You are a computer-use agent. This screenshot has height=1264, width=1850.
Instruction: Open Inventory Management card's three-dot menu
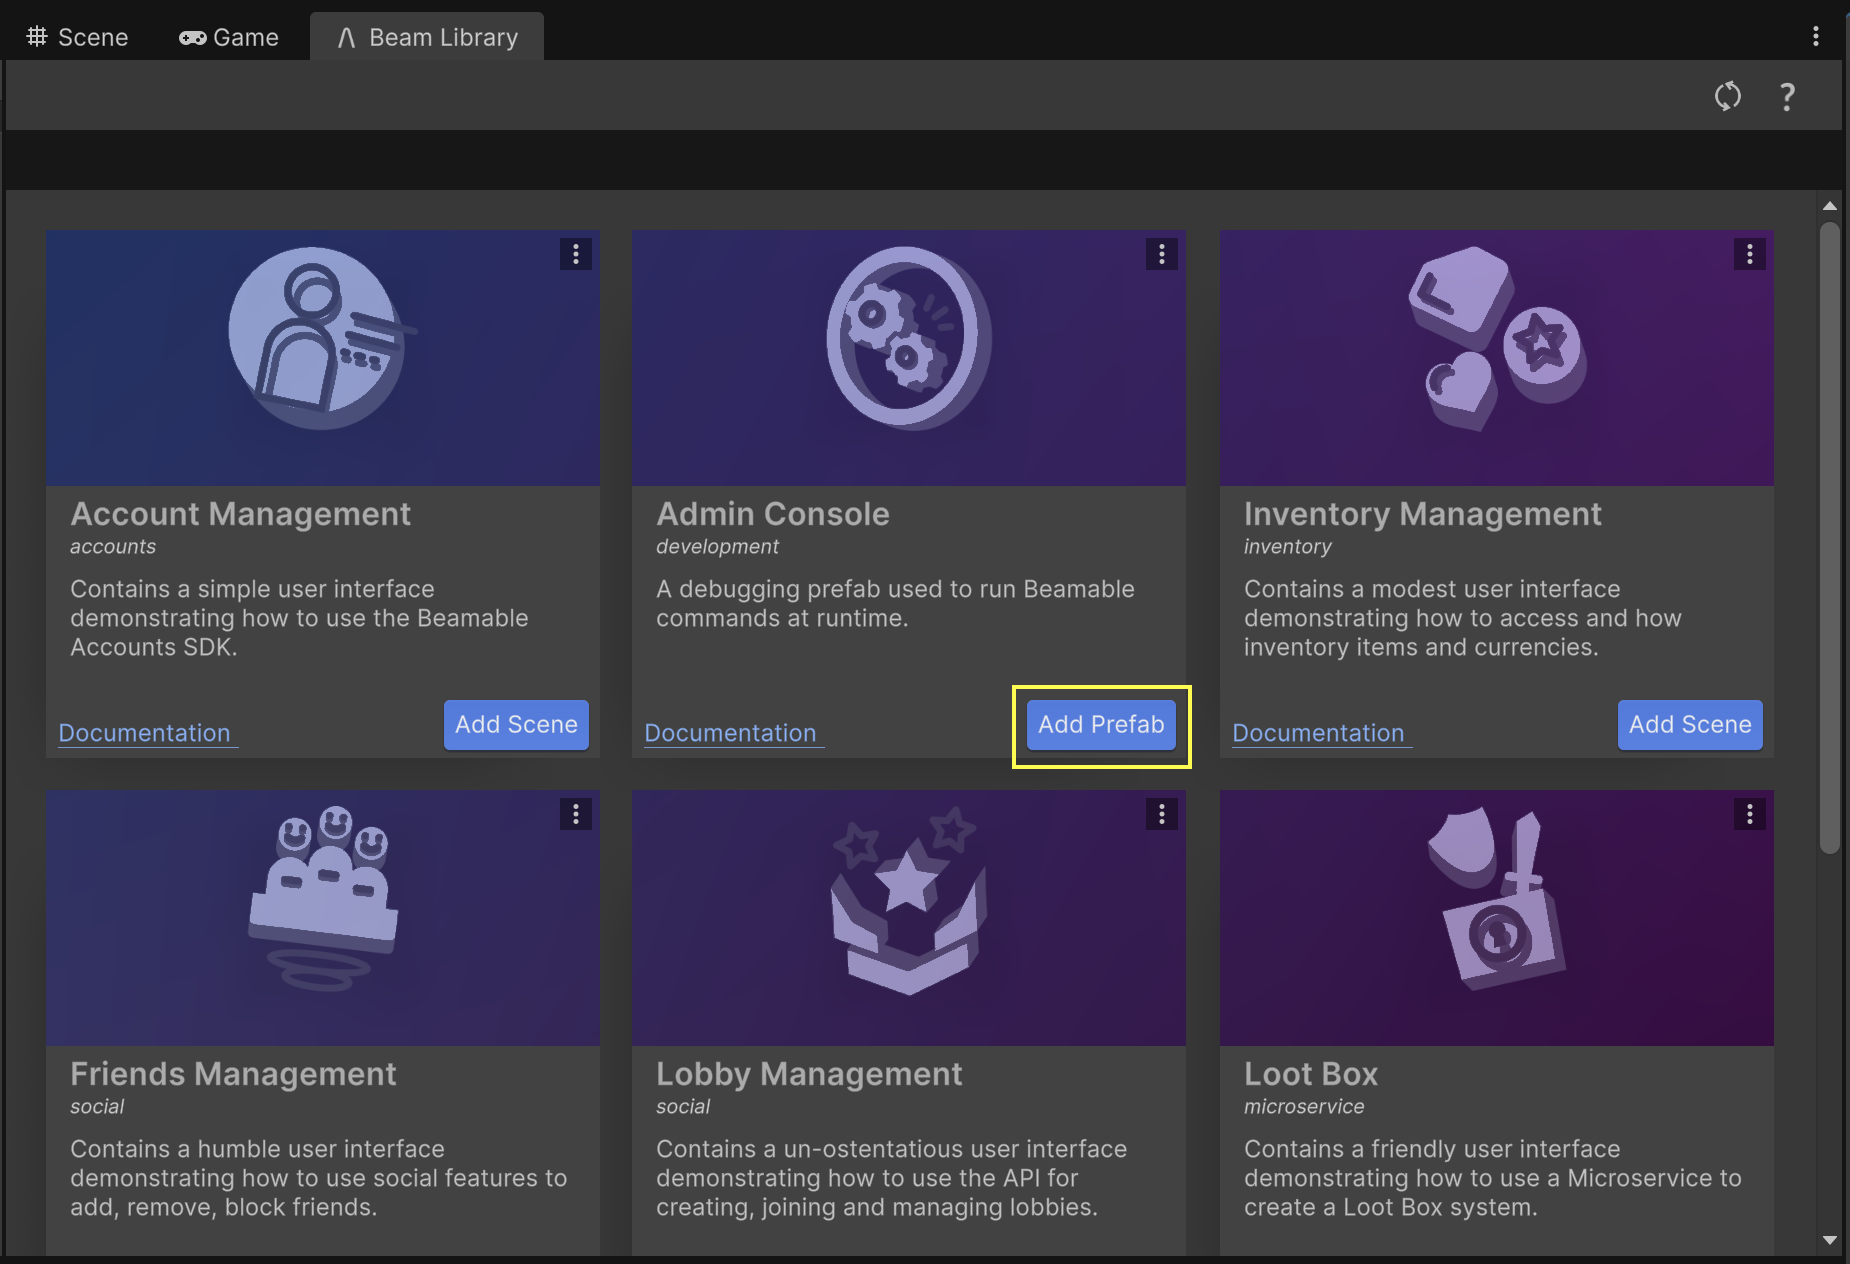tap(1749, 254)
